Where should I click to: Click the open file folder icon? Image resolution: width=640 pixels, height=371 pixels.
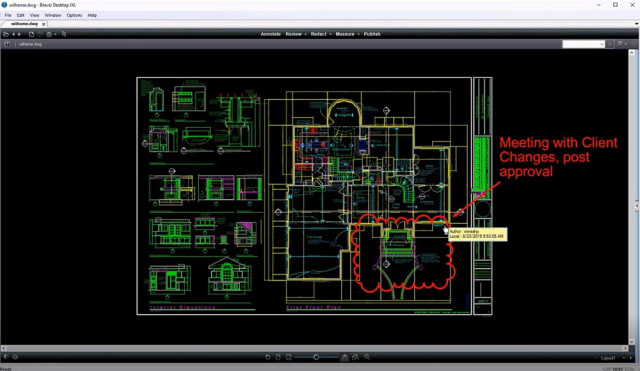tap(6, 34)
